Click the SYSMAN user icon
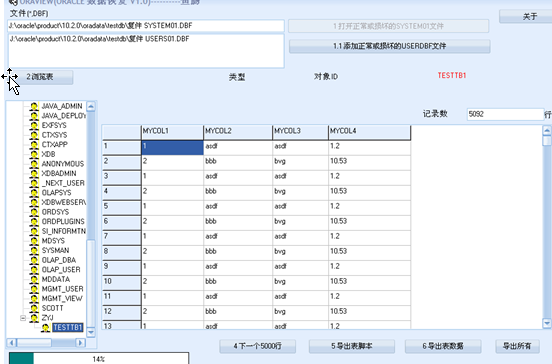Viewport: 552px width, 364px height. (x=34, y=250)
